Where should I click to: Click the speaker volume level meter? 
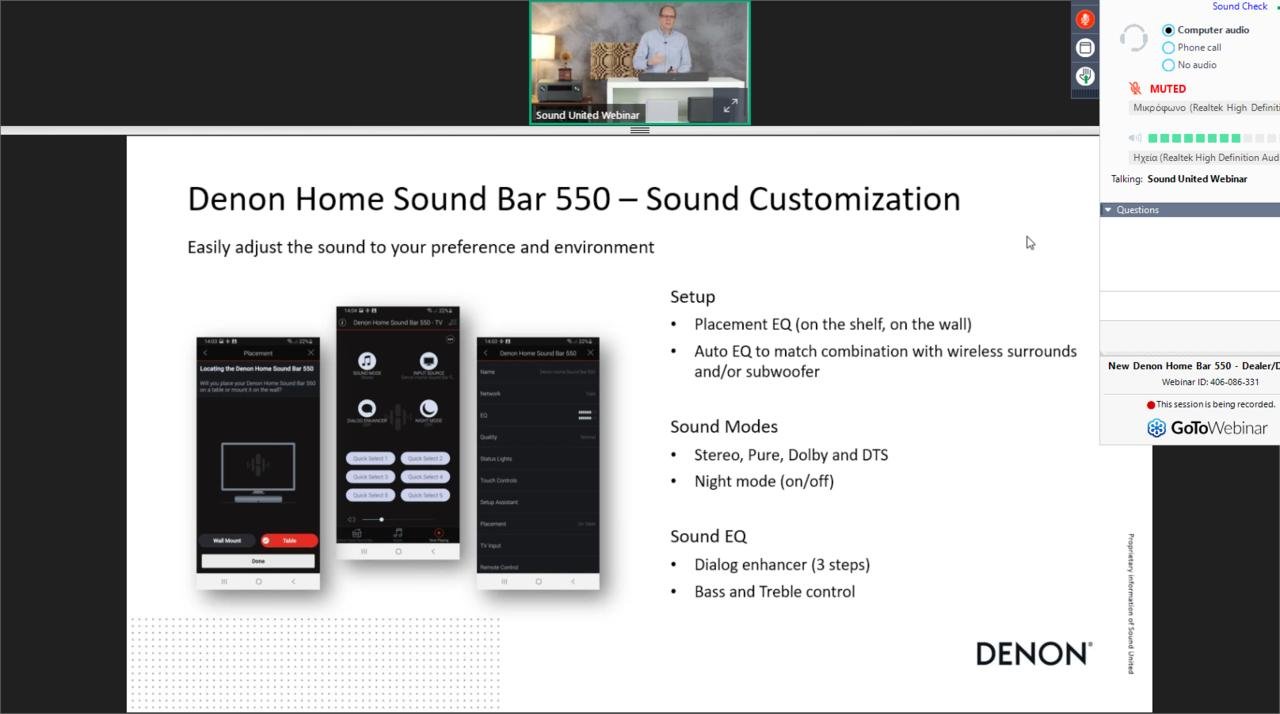[1210, 138]
